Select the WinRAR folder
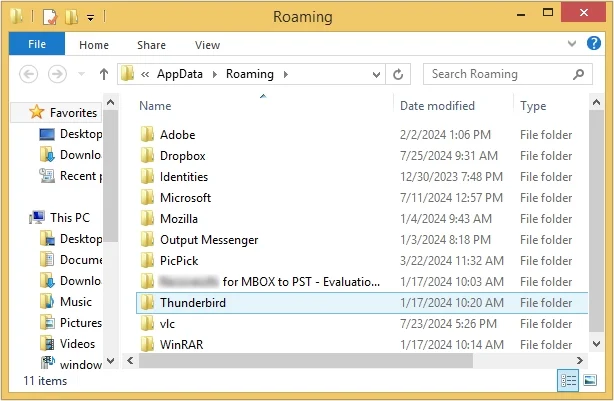The width and height of the screenshot is (614, 401). click(x=362, y=345)
